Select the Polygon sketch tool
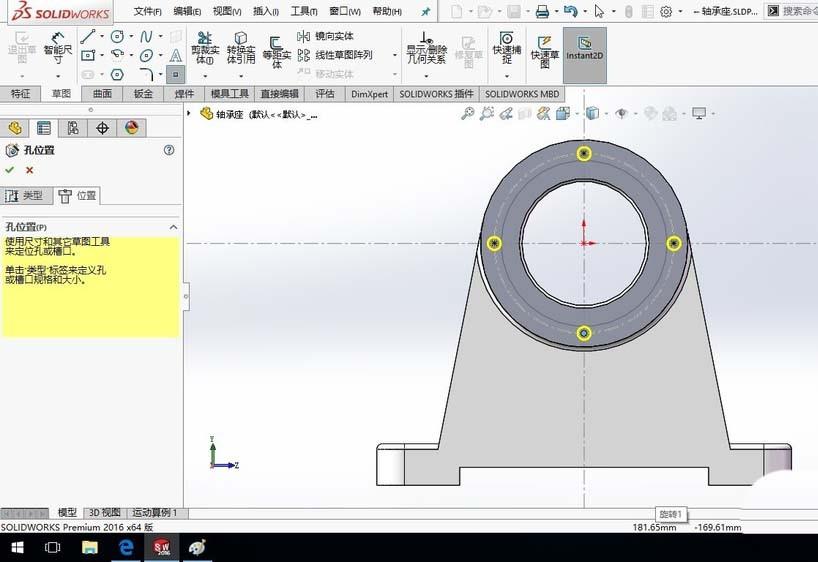This screenshot has width=818, height=562. 117,75
